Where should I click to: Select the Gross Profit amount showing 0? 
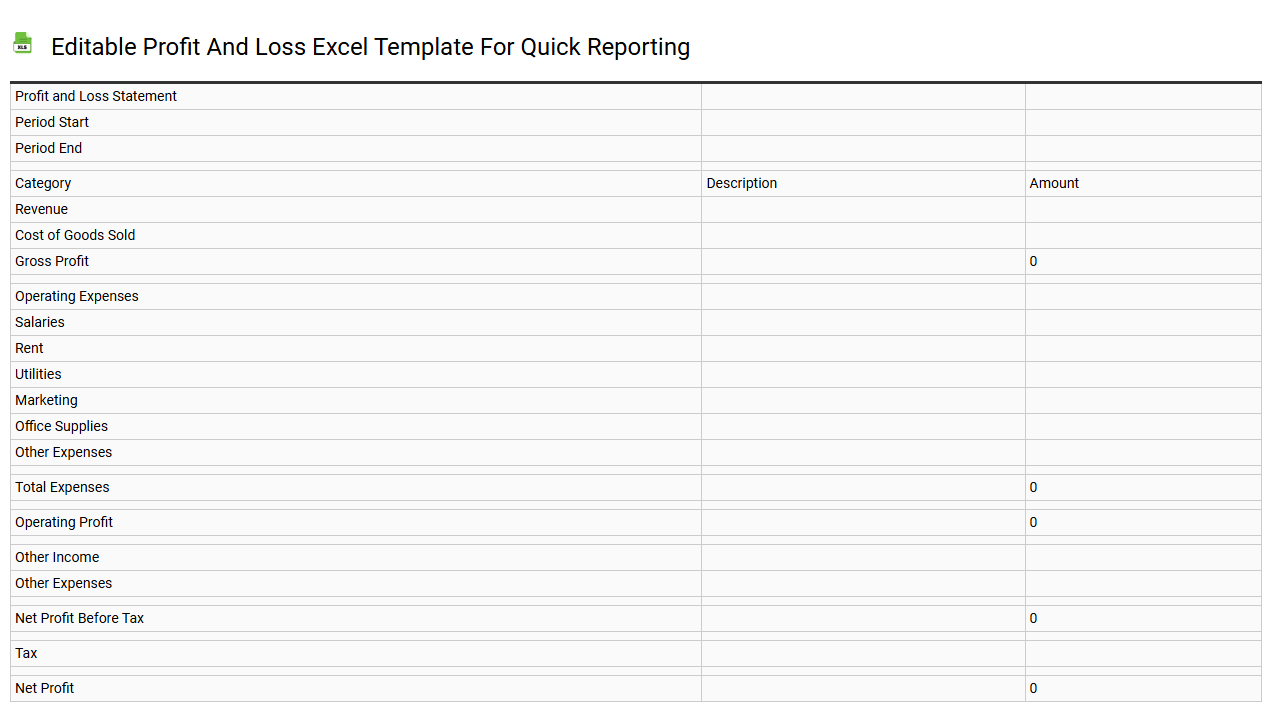1033,261
